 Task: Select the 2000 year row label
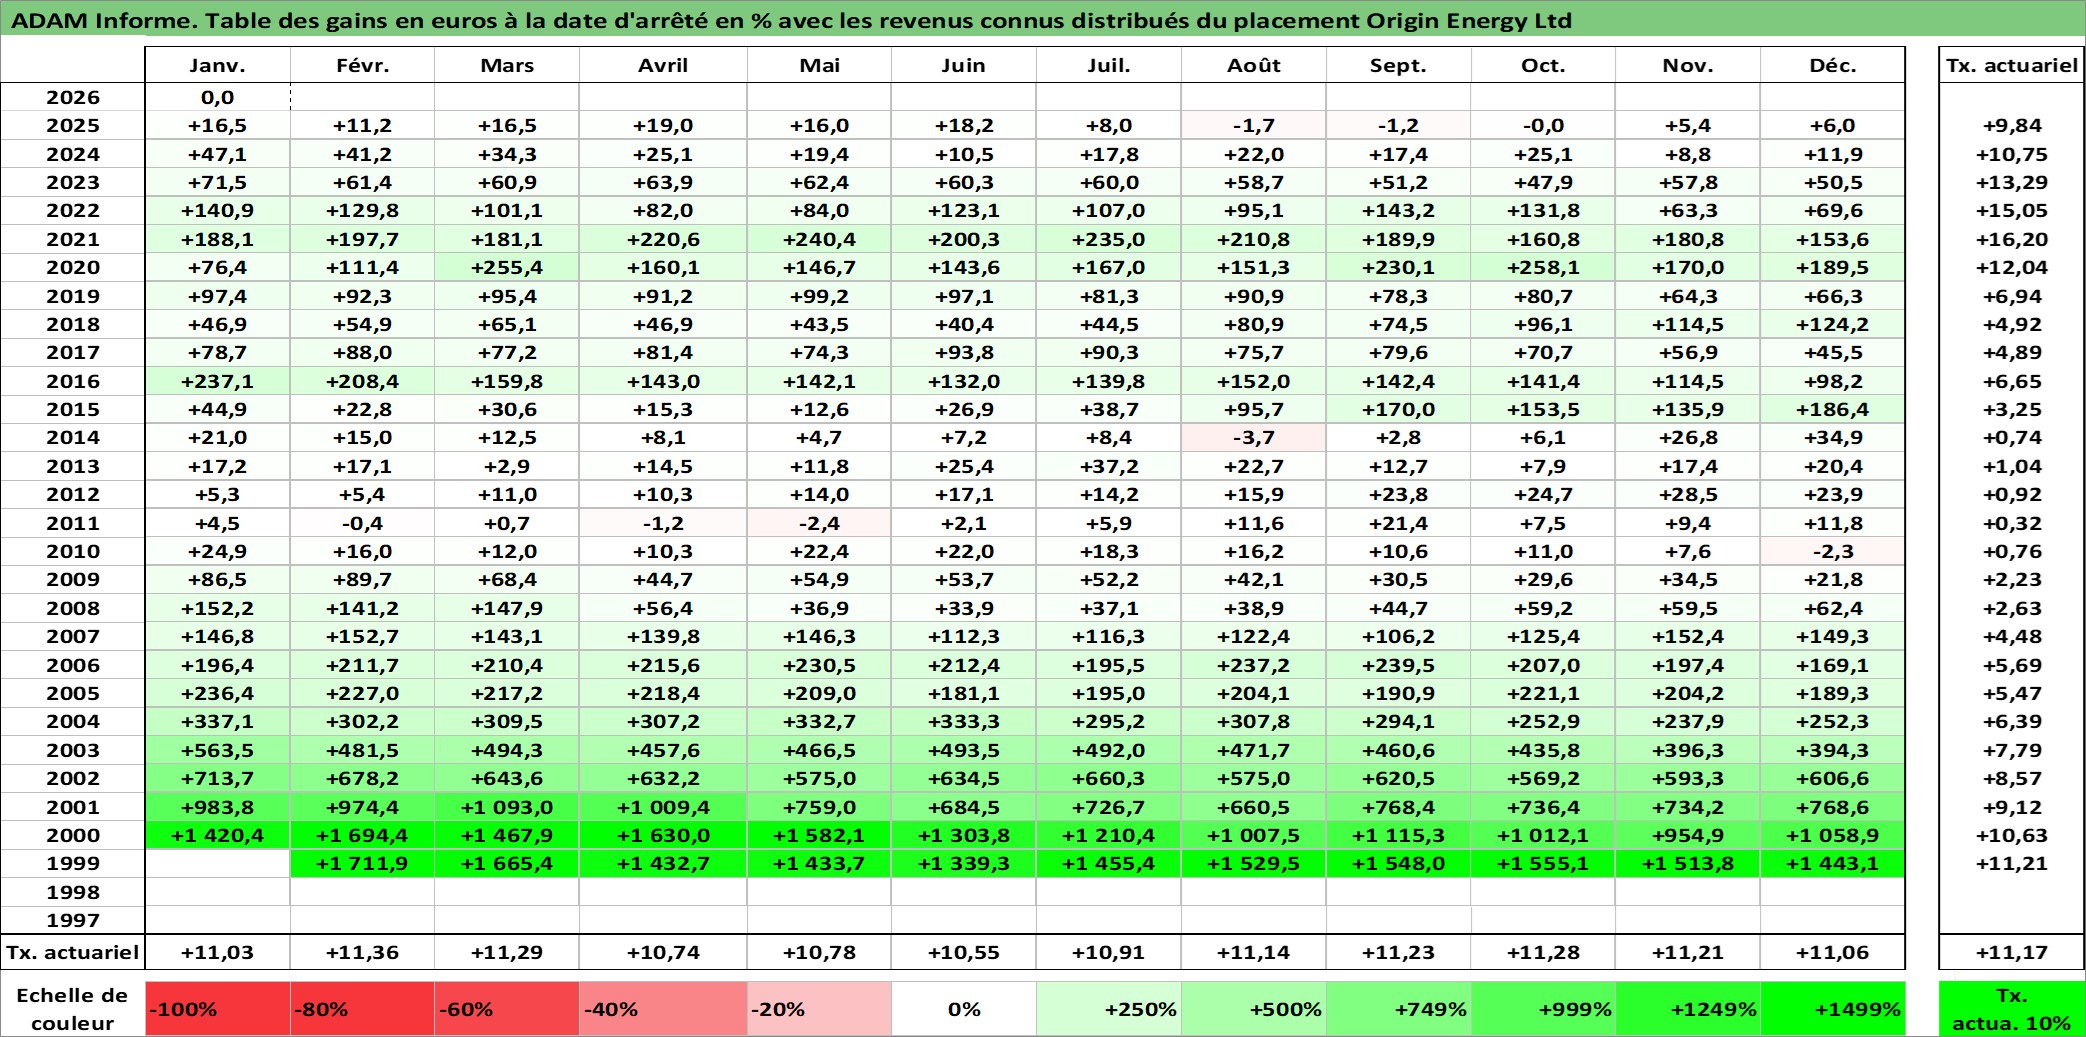73,835
